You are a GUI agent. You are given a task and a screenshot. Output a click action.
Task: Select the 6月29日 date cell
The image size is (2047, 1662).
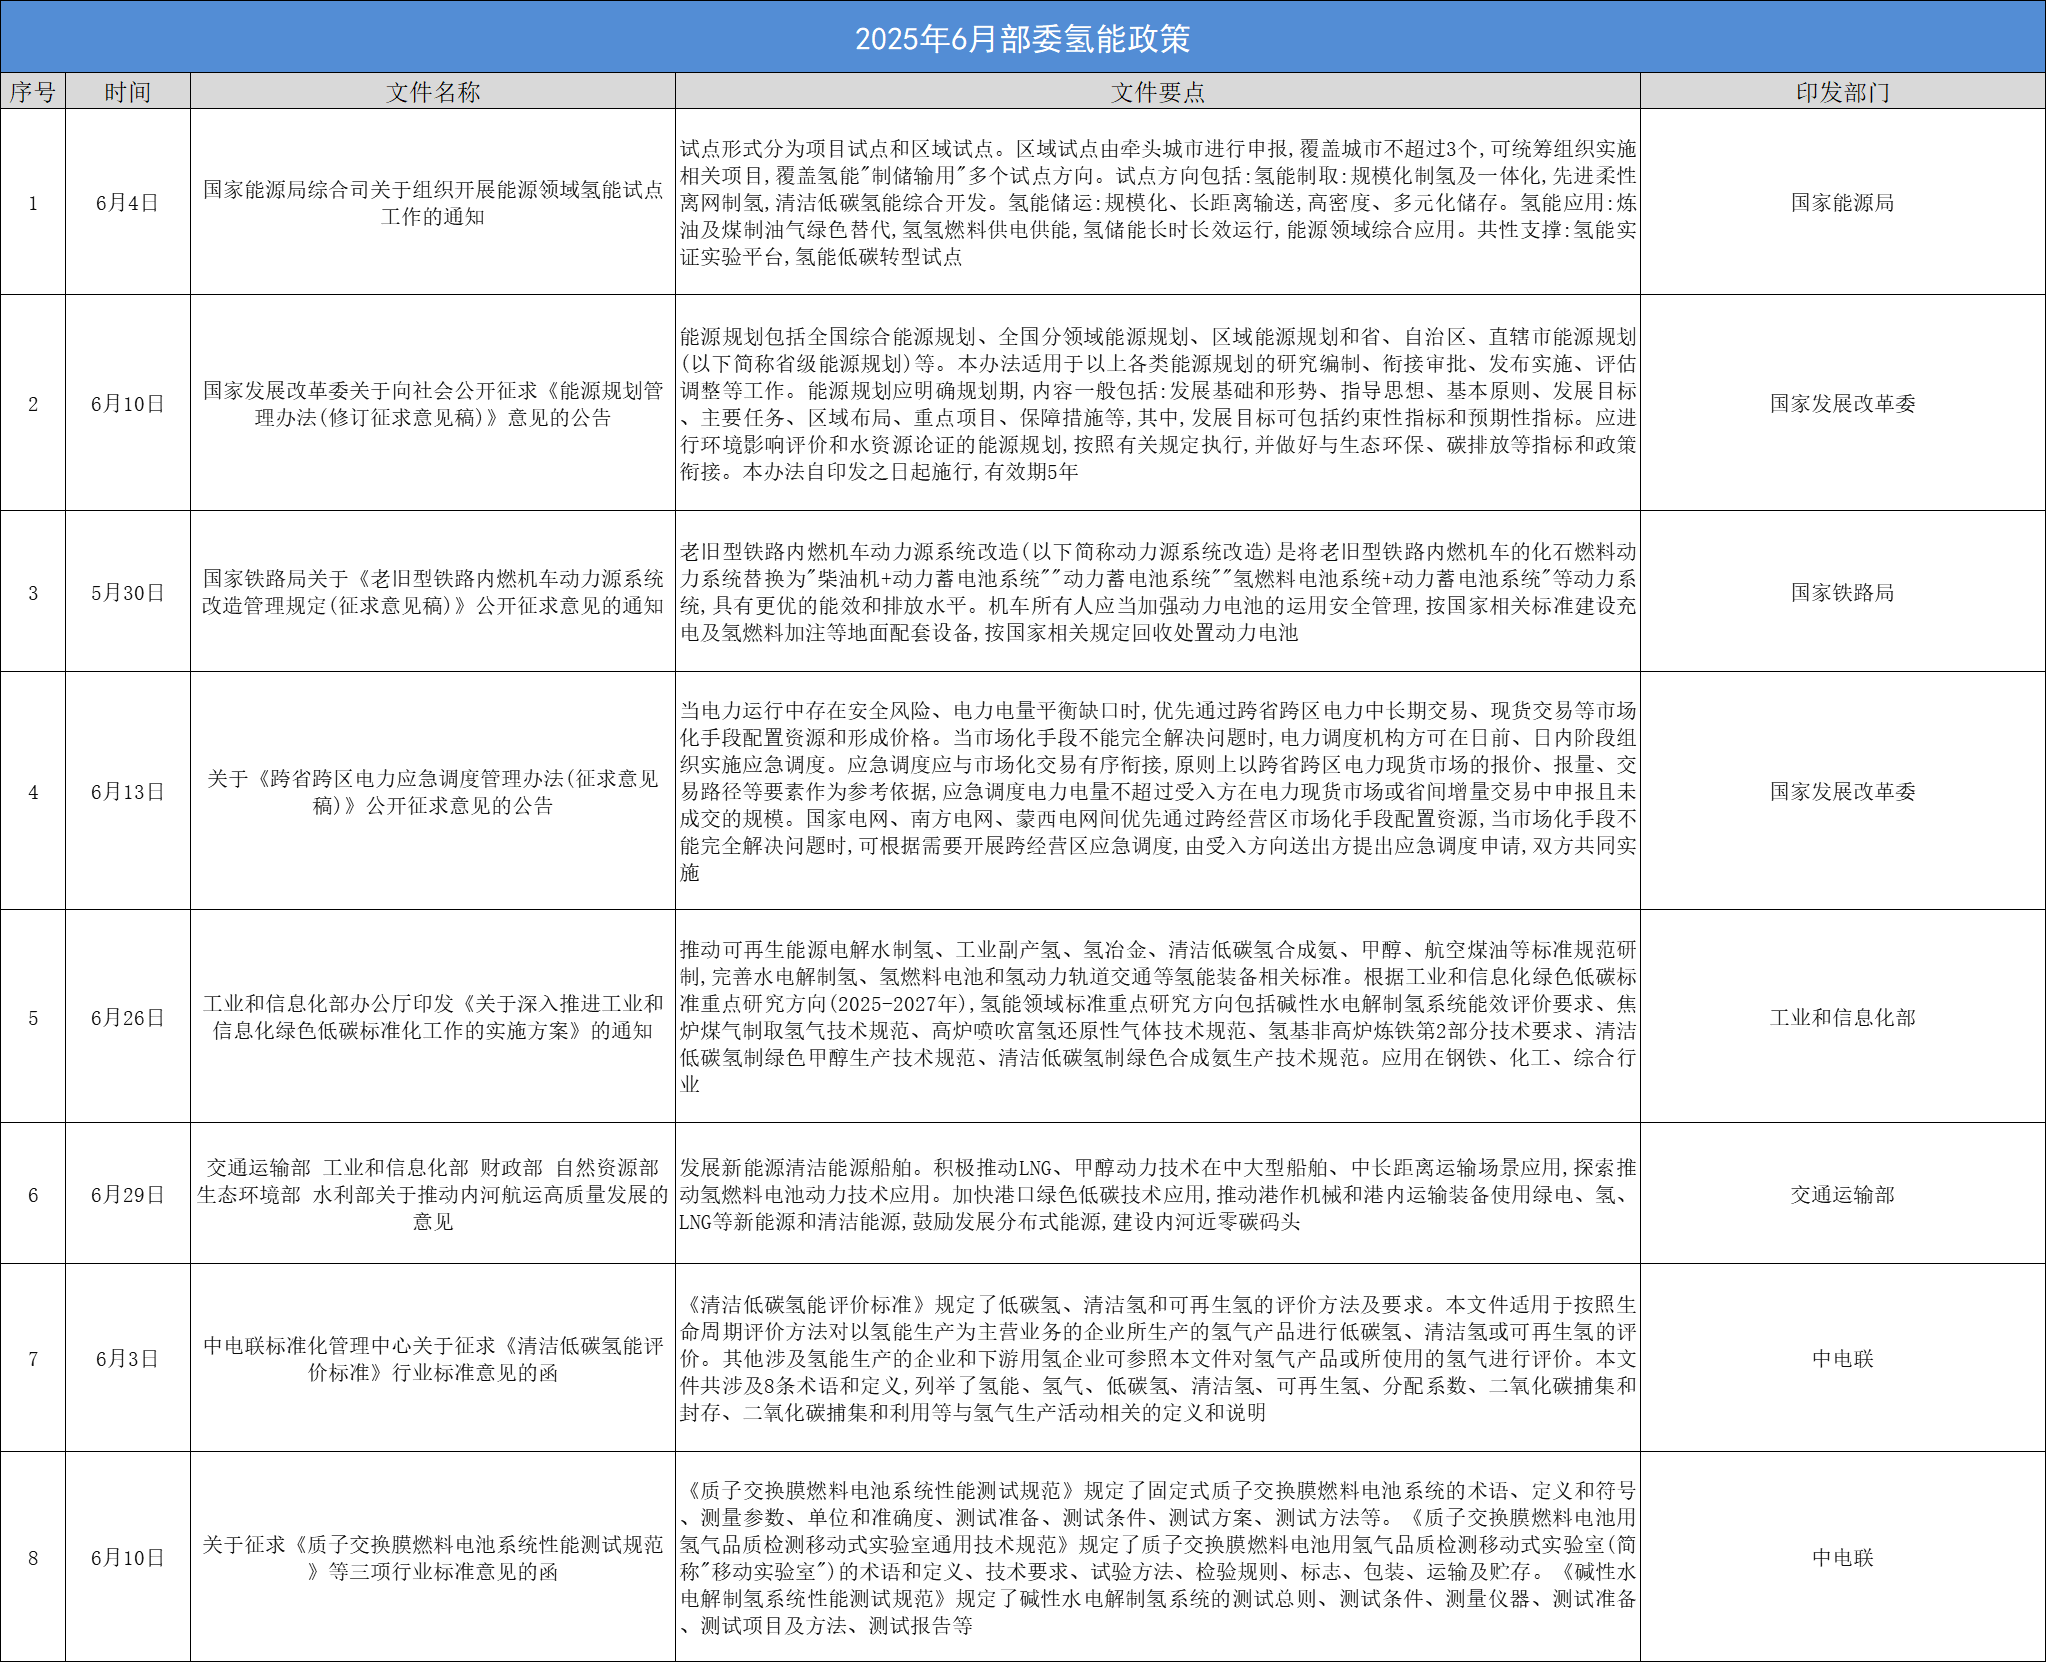point(128,1195)
